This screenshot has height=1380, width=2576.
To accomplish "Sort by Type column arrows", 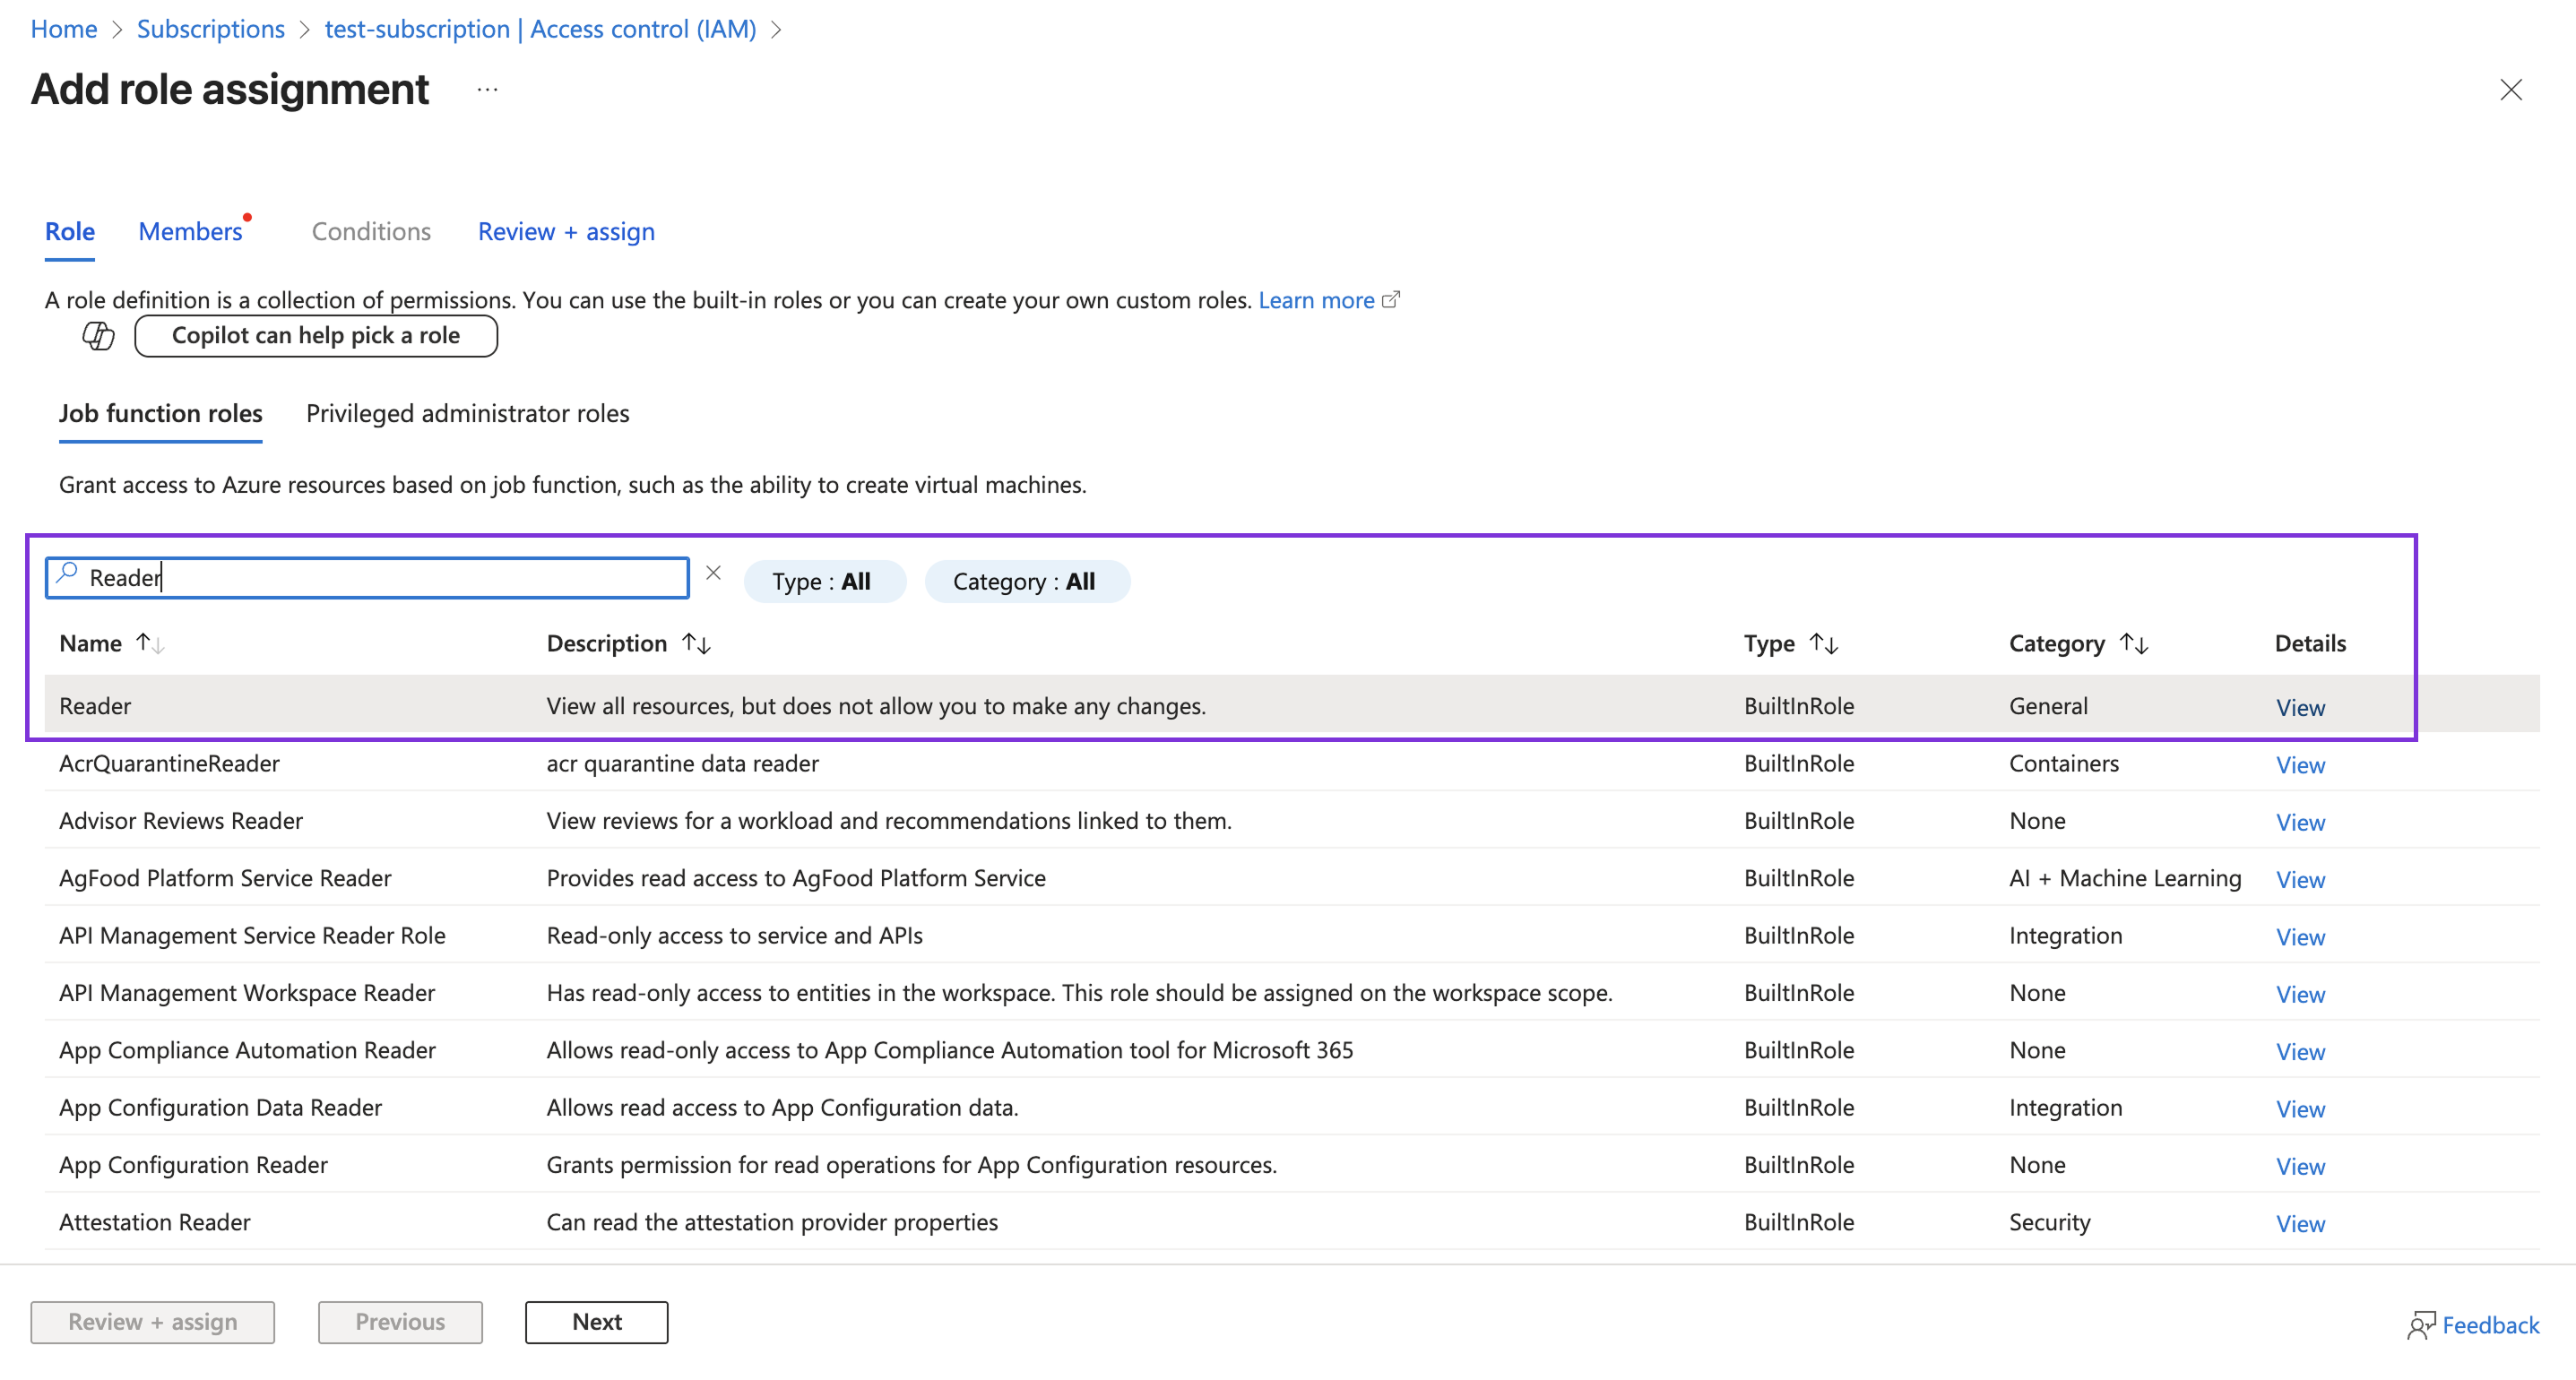I will coord(1823,643).
